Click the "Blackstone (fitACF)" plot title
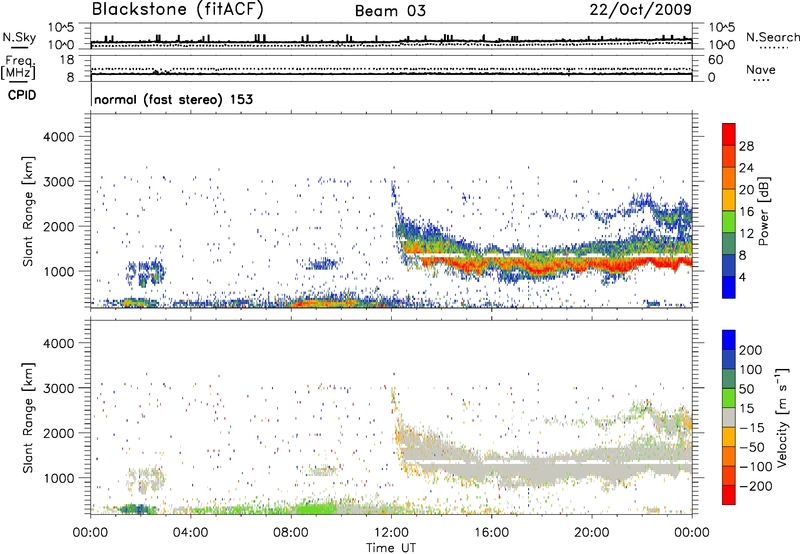This screenshot has width=800, height=554. click(178, 9)
